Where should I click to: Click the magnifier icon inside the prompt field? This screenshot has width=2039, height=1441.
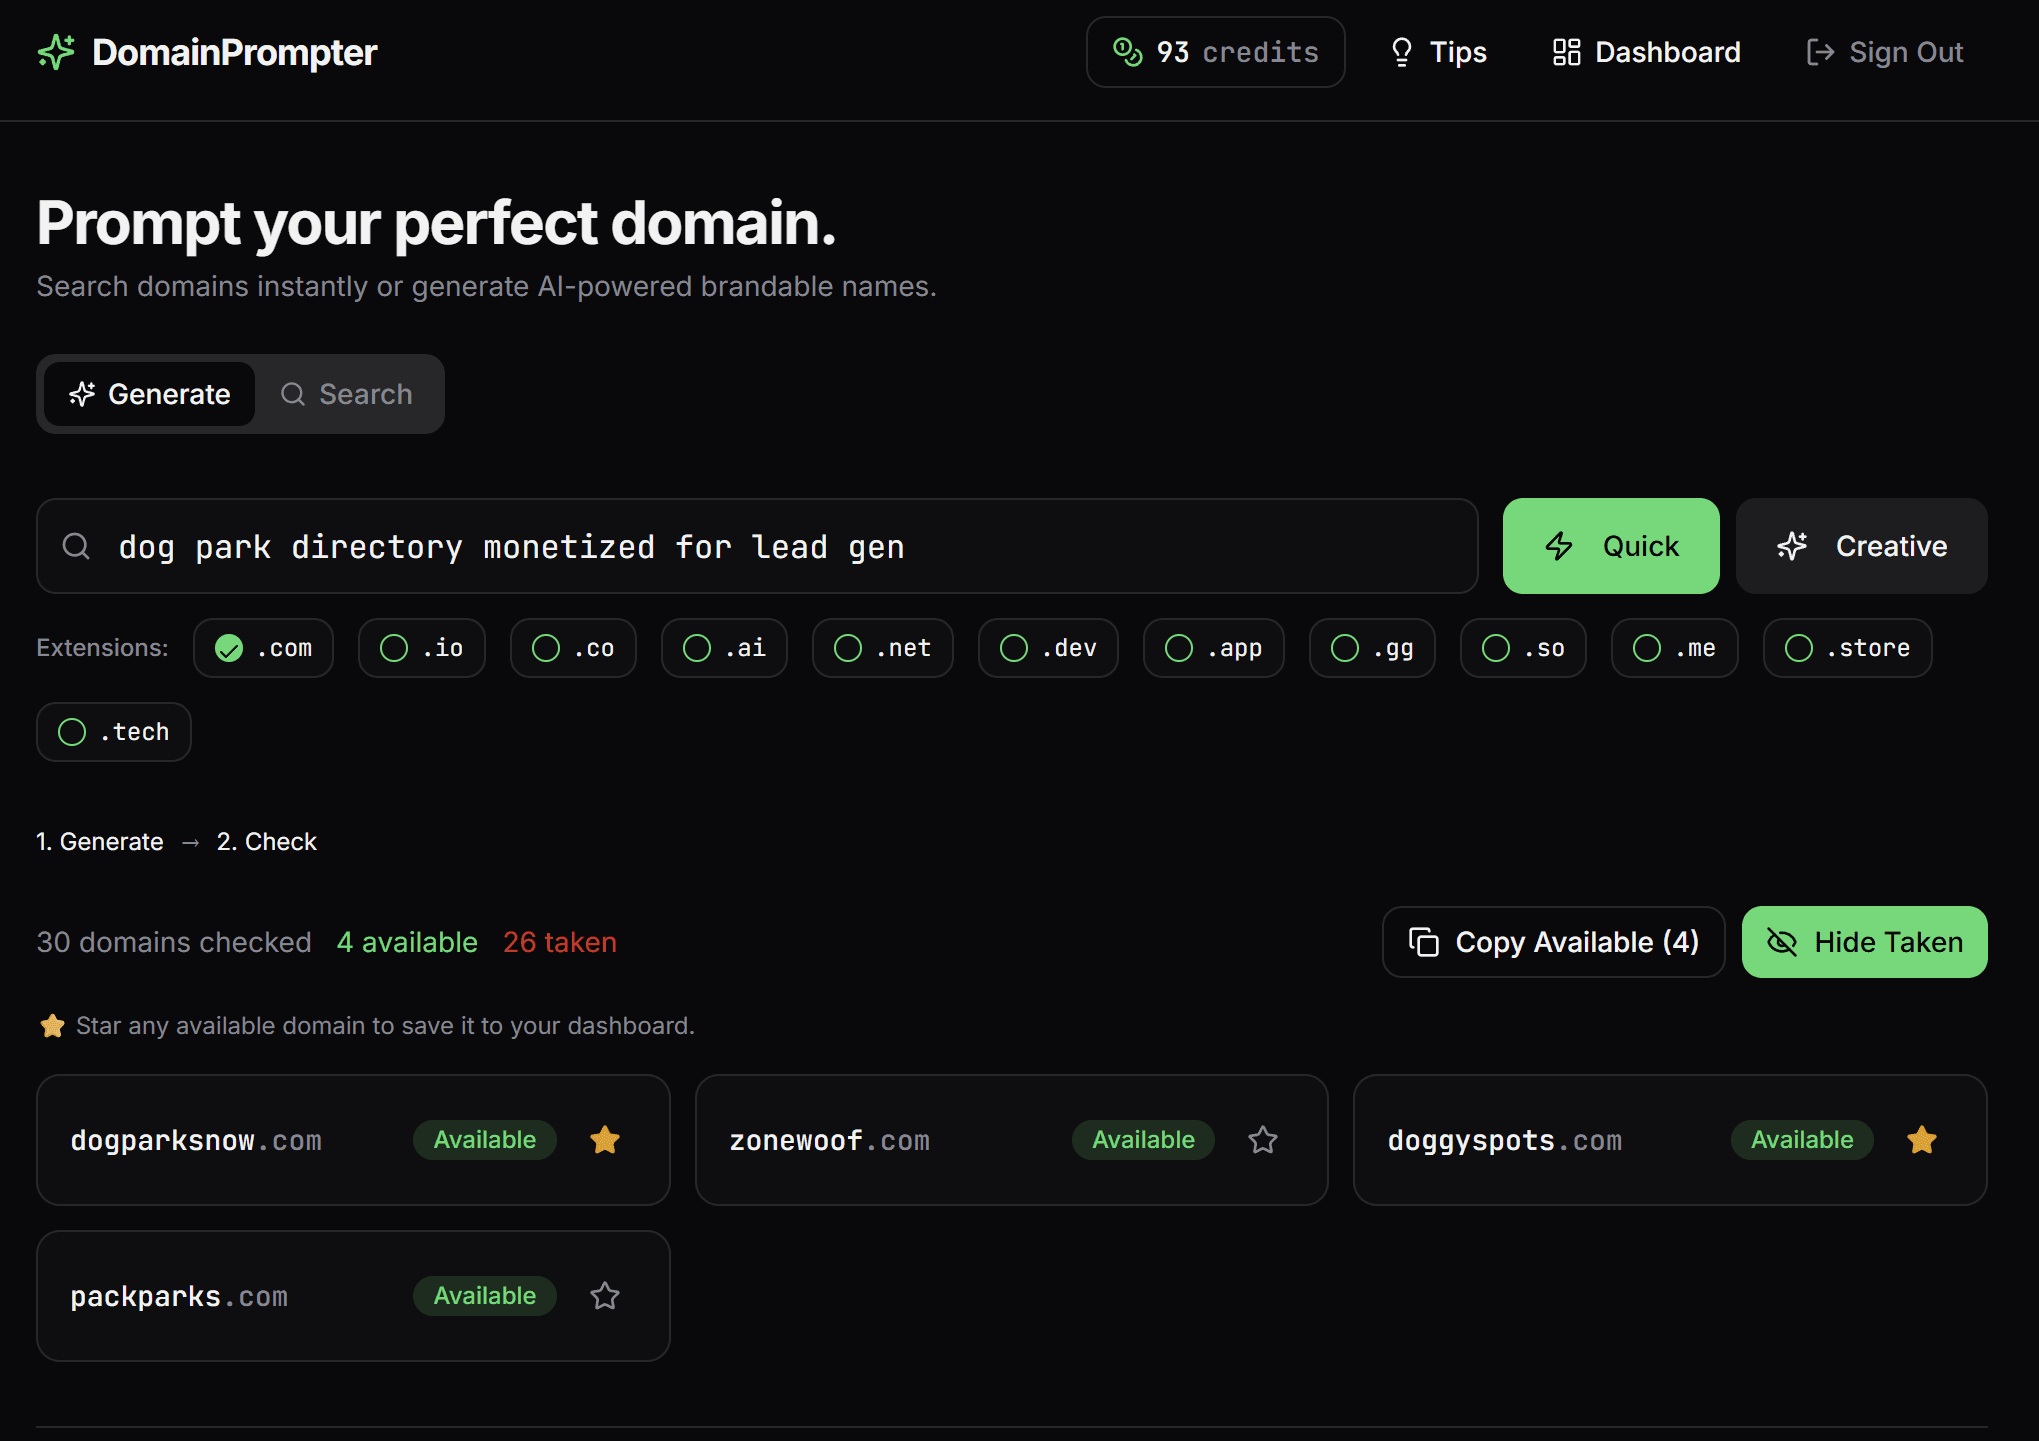[x=77, y=546]
